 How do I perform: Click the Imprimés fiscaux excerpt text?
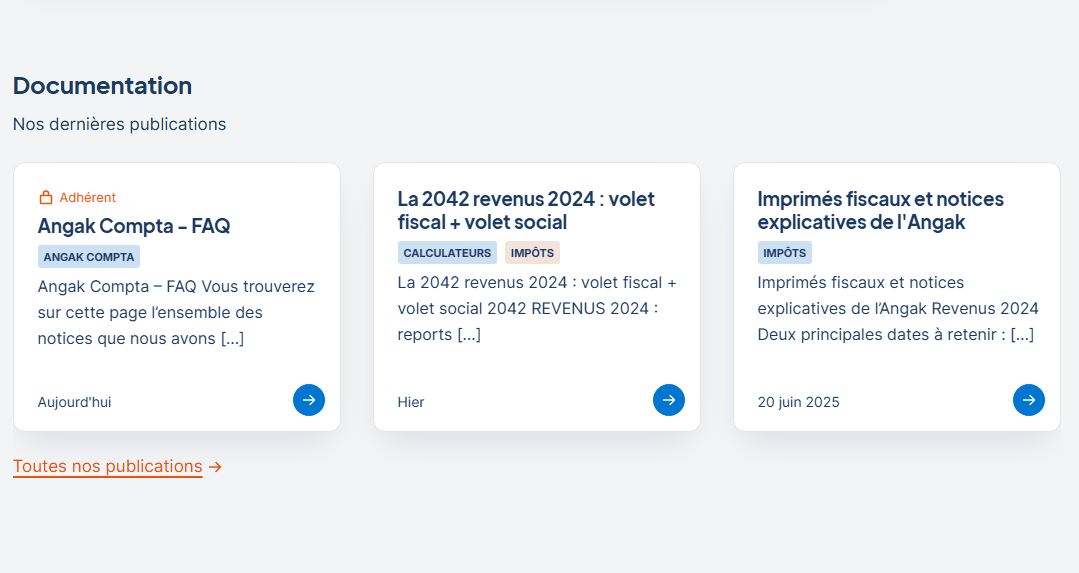pyautogui.click(x=898, y=308)
